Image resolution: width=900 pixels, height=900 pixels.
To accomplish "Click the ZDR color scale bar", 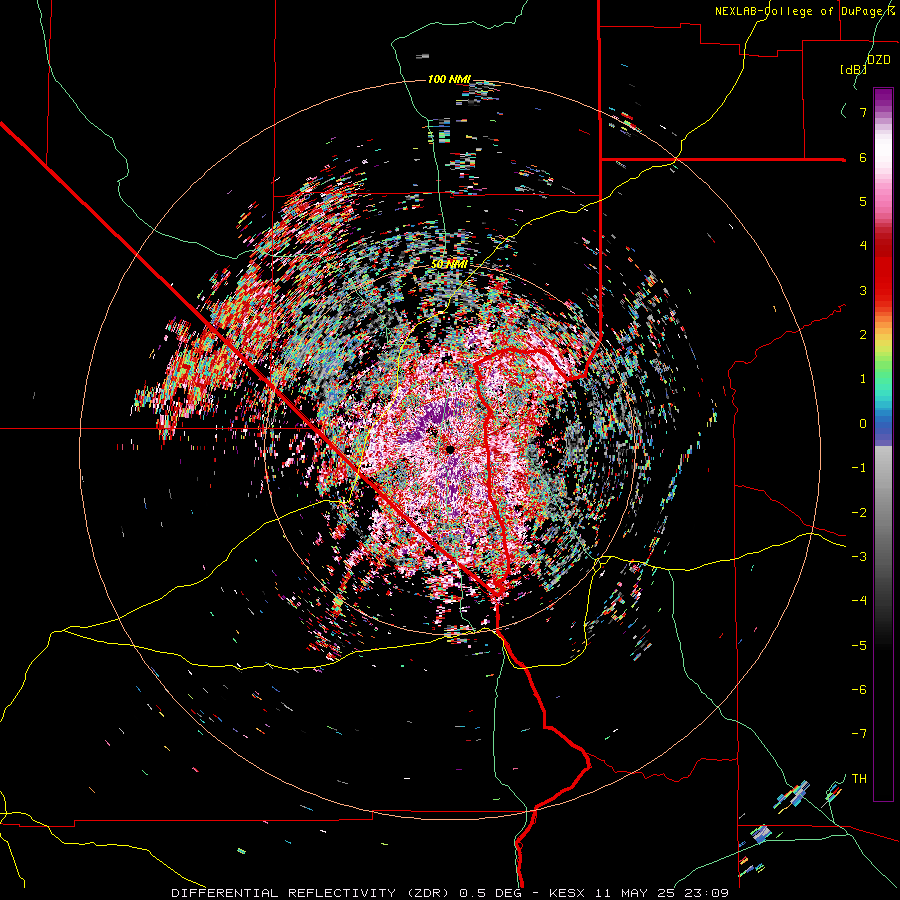I will [x=883, y=444].
